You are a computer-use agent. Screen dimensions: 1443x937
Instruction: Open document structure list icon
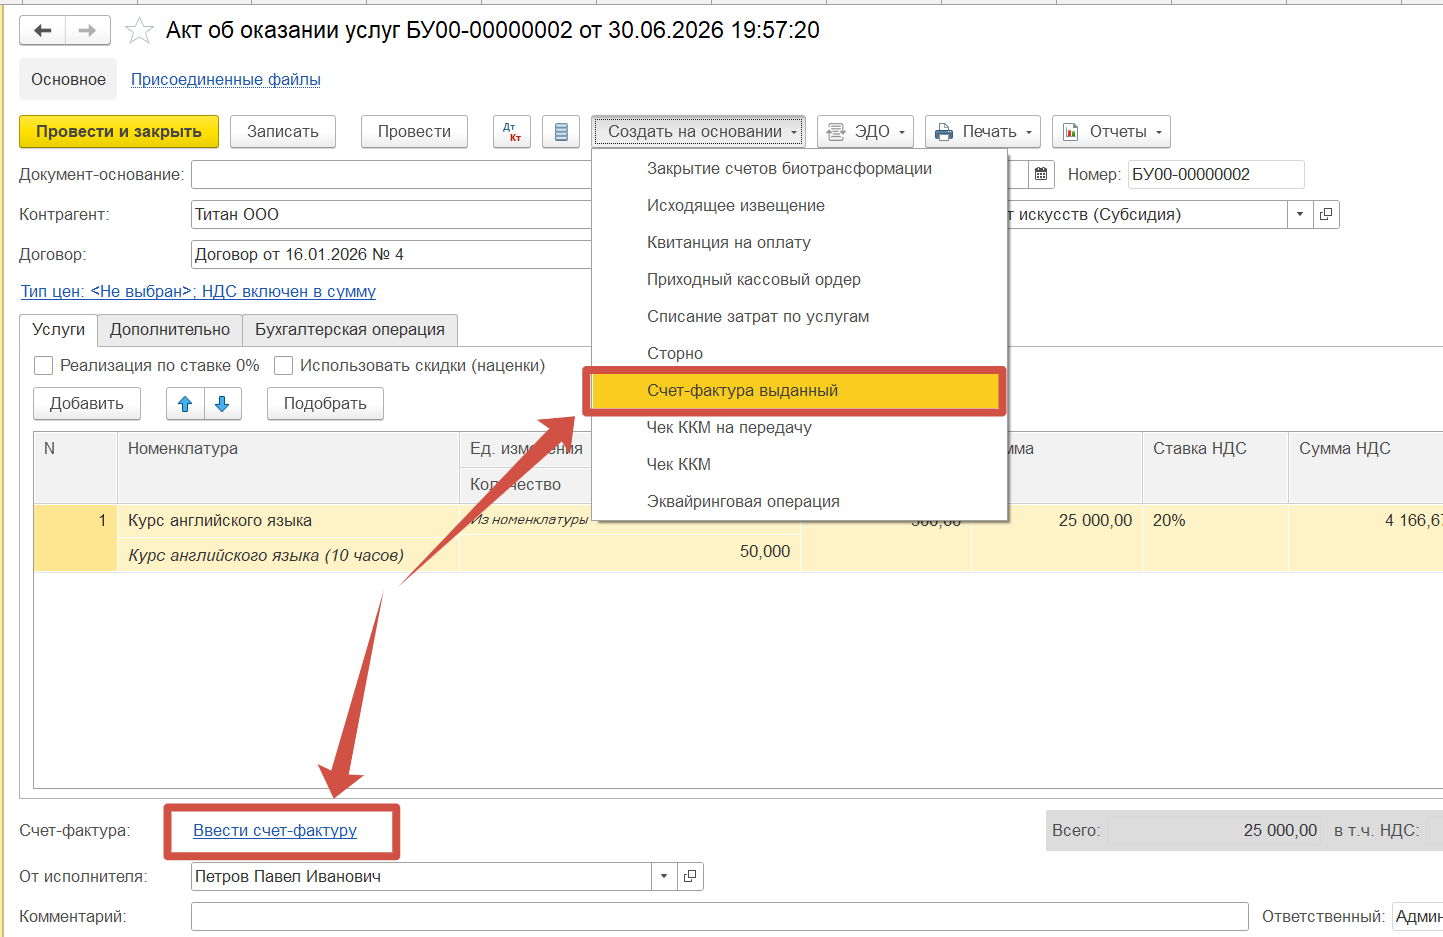click(x=561, y=132)
